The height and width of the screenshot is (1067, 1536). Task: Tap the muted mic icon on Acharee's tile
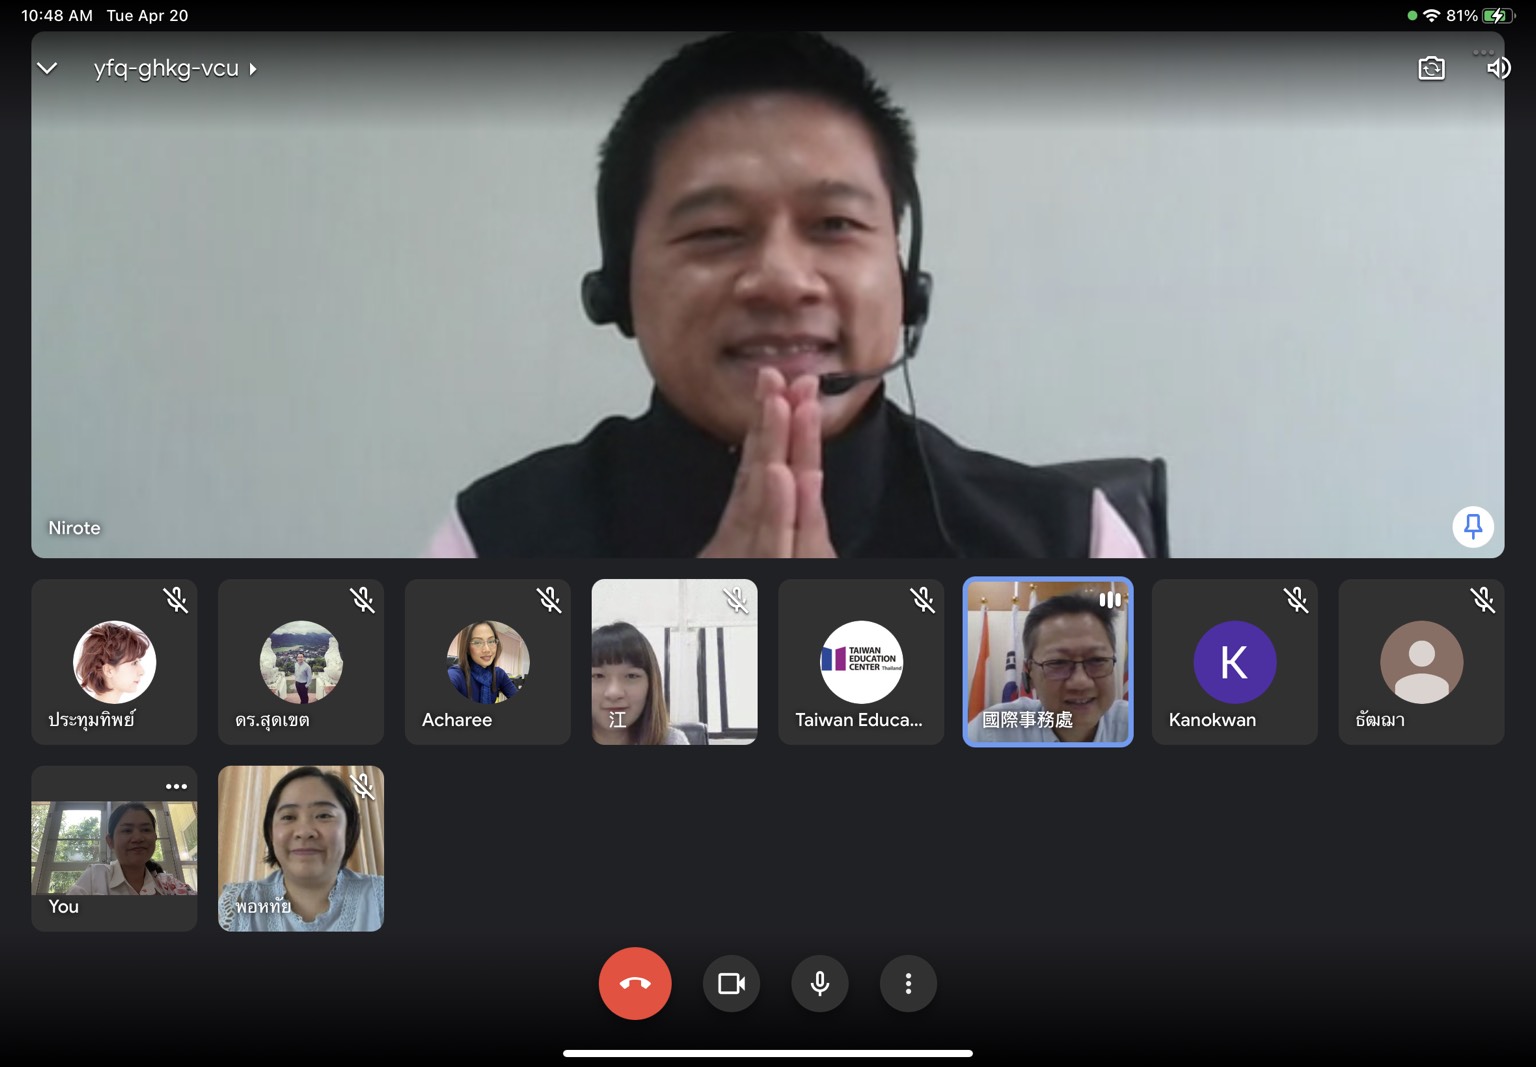(549, 600)
